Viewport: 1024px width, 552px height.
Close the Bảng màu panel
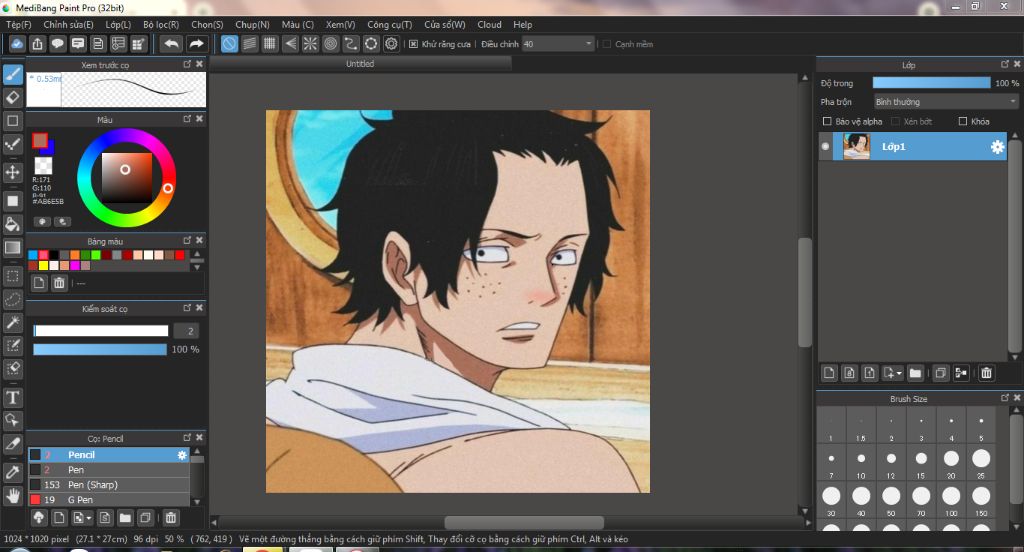point(199,240)
